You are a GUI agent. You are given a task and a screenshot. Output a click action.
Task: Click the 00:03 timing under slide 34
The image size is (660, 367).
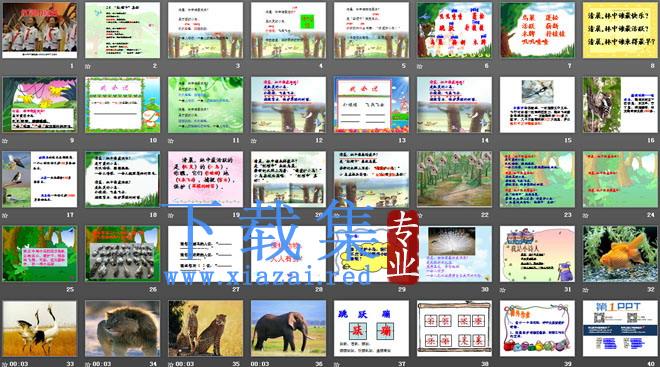tap(102, 364)
